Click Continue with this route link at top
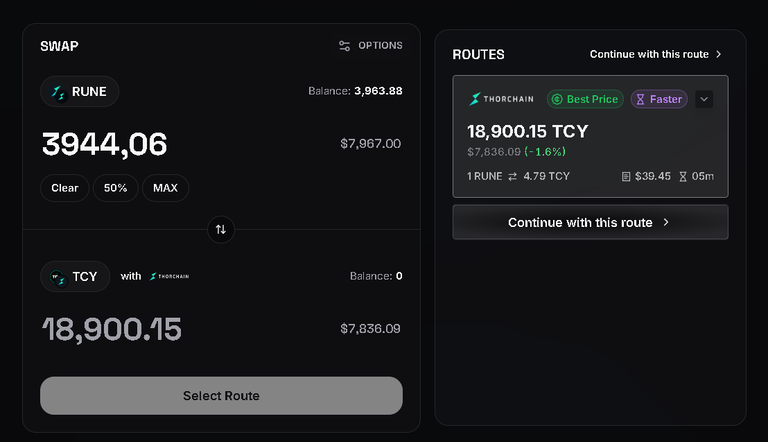 tap(655, 54)
